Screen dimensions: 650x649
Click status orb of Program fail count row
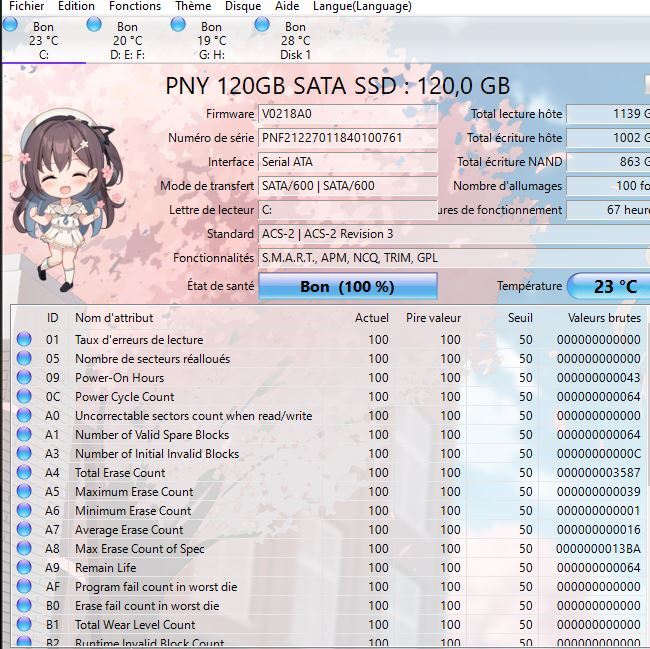pyautogui.click(x=24, y=586)
